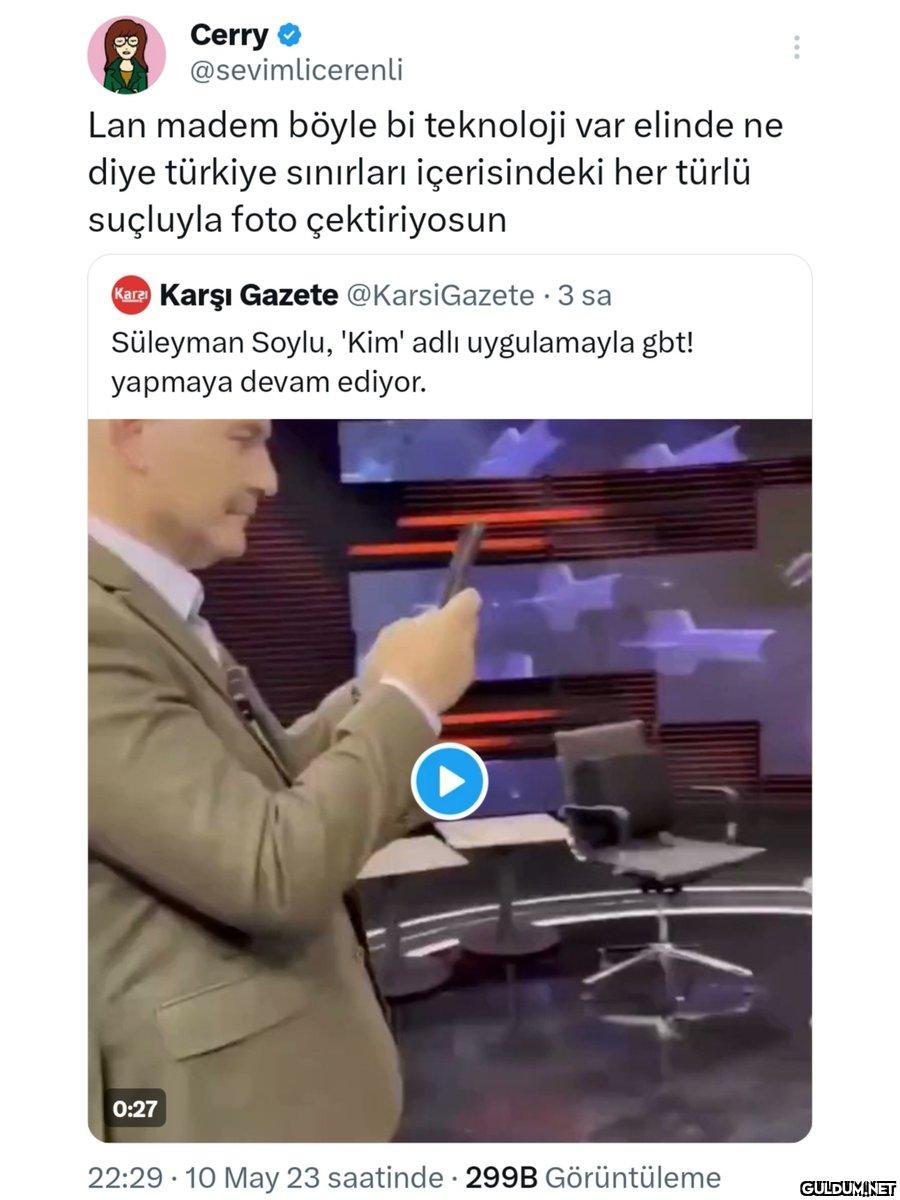Click the 22:29 post time
900x1200 pixels.
(125, 1178)
